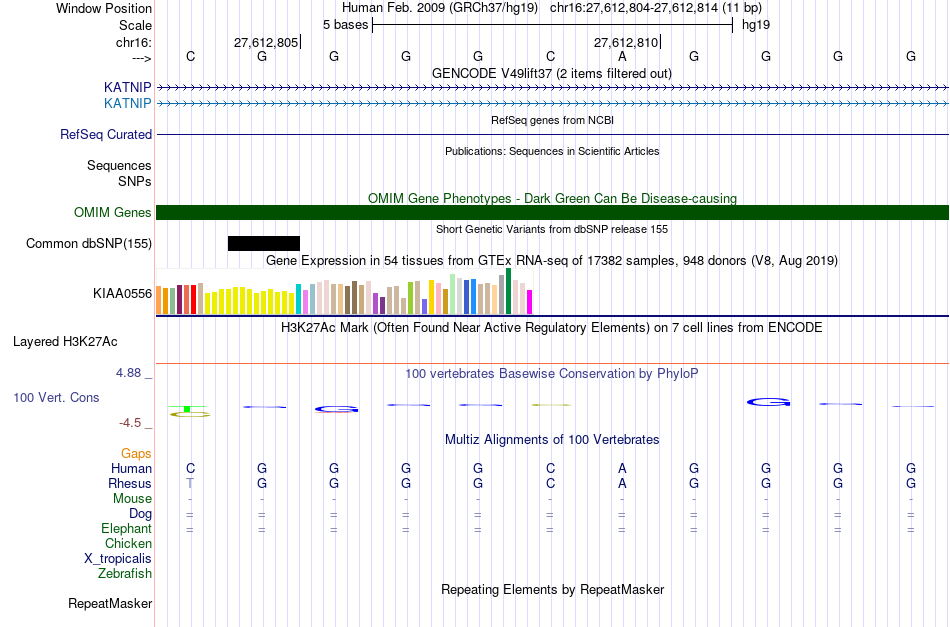The width and height of the screenshot is (950, 627).
Task: Click the OMIM Genes track label
Action: [x=112, y=213]
